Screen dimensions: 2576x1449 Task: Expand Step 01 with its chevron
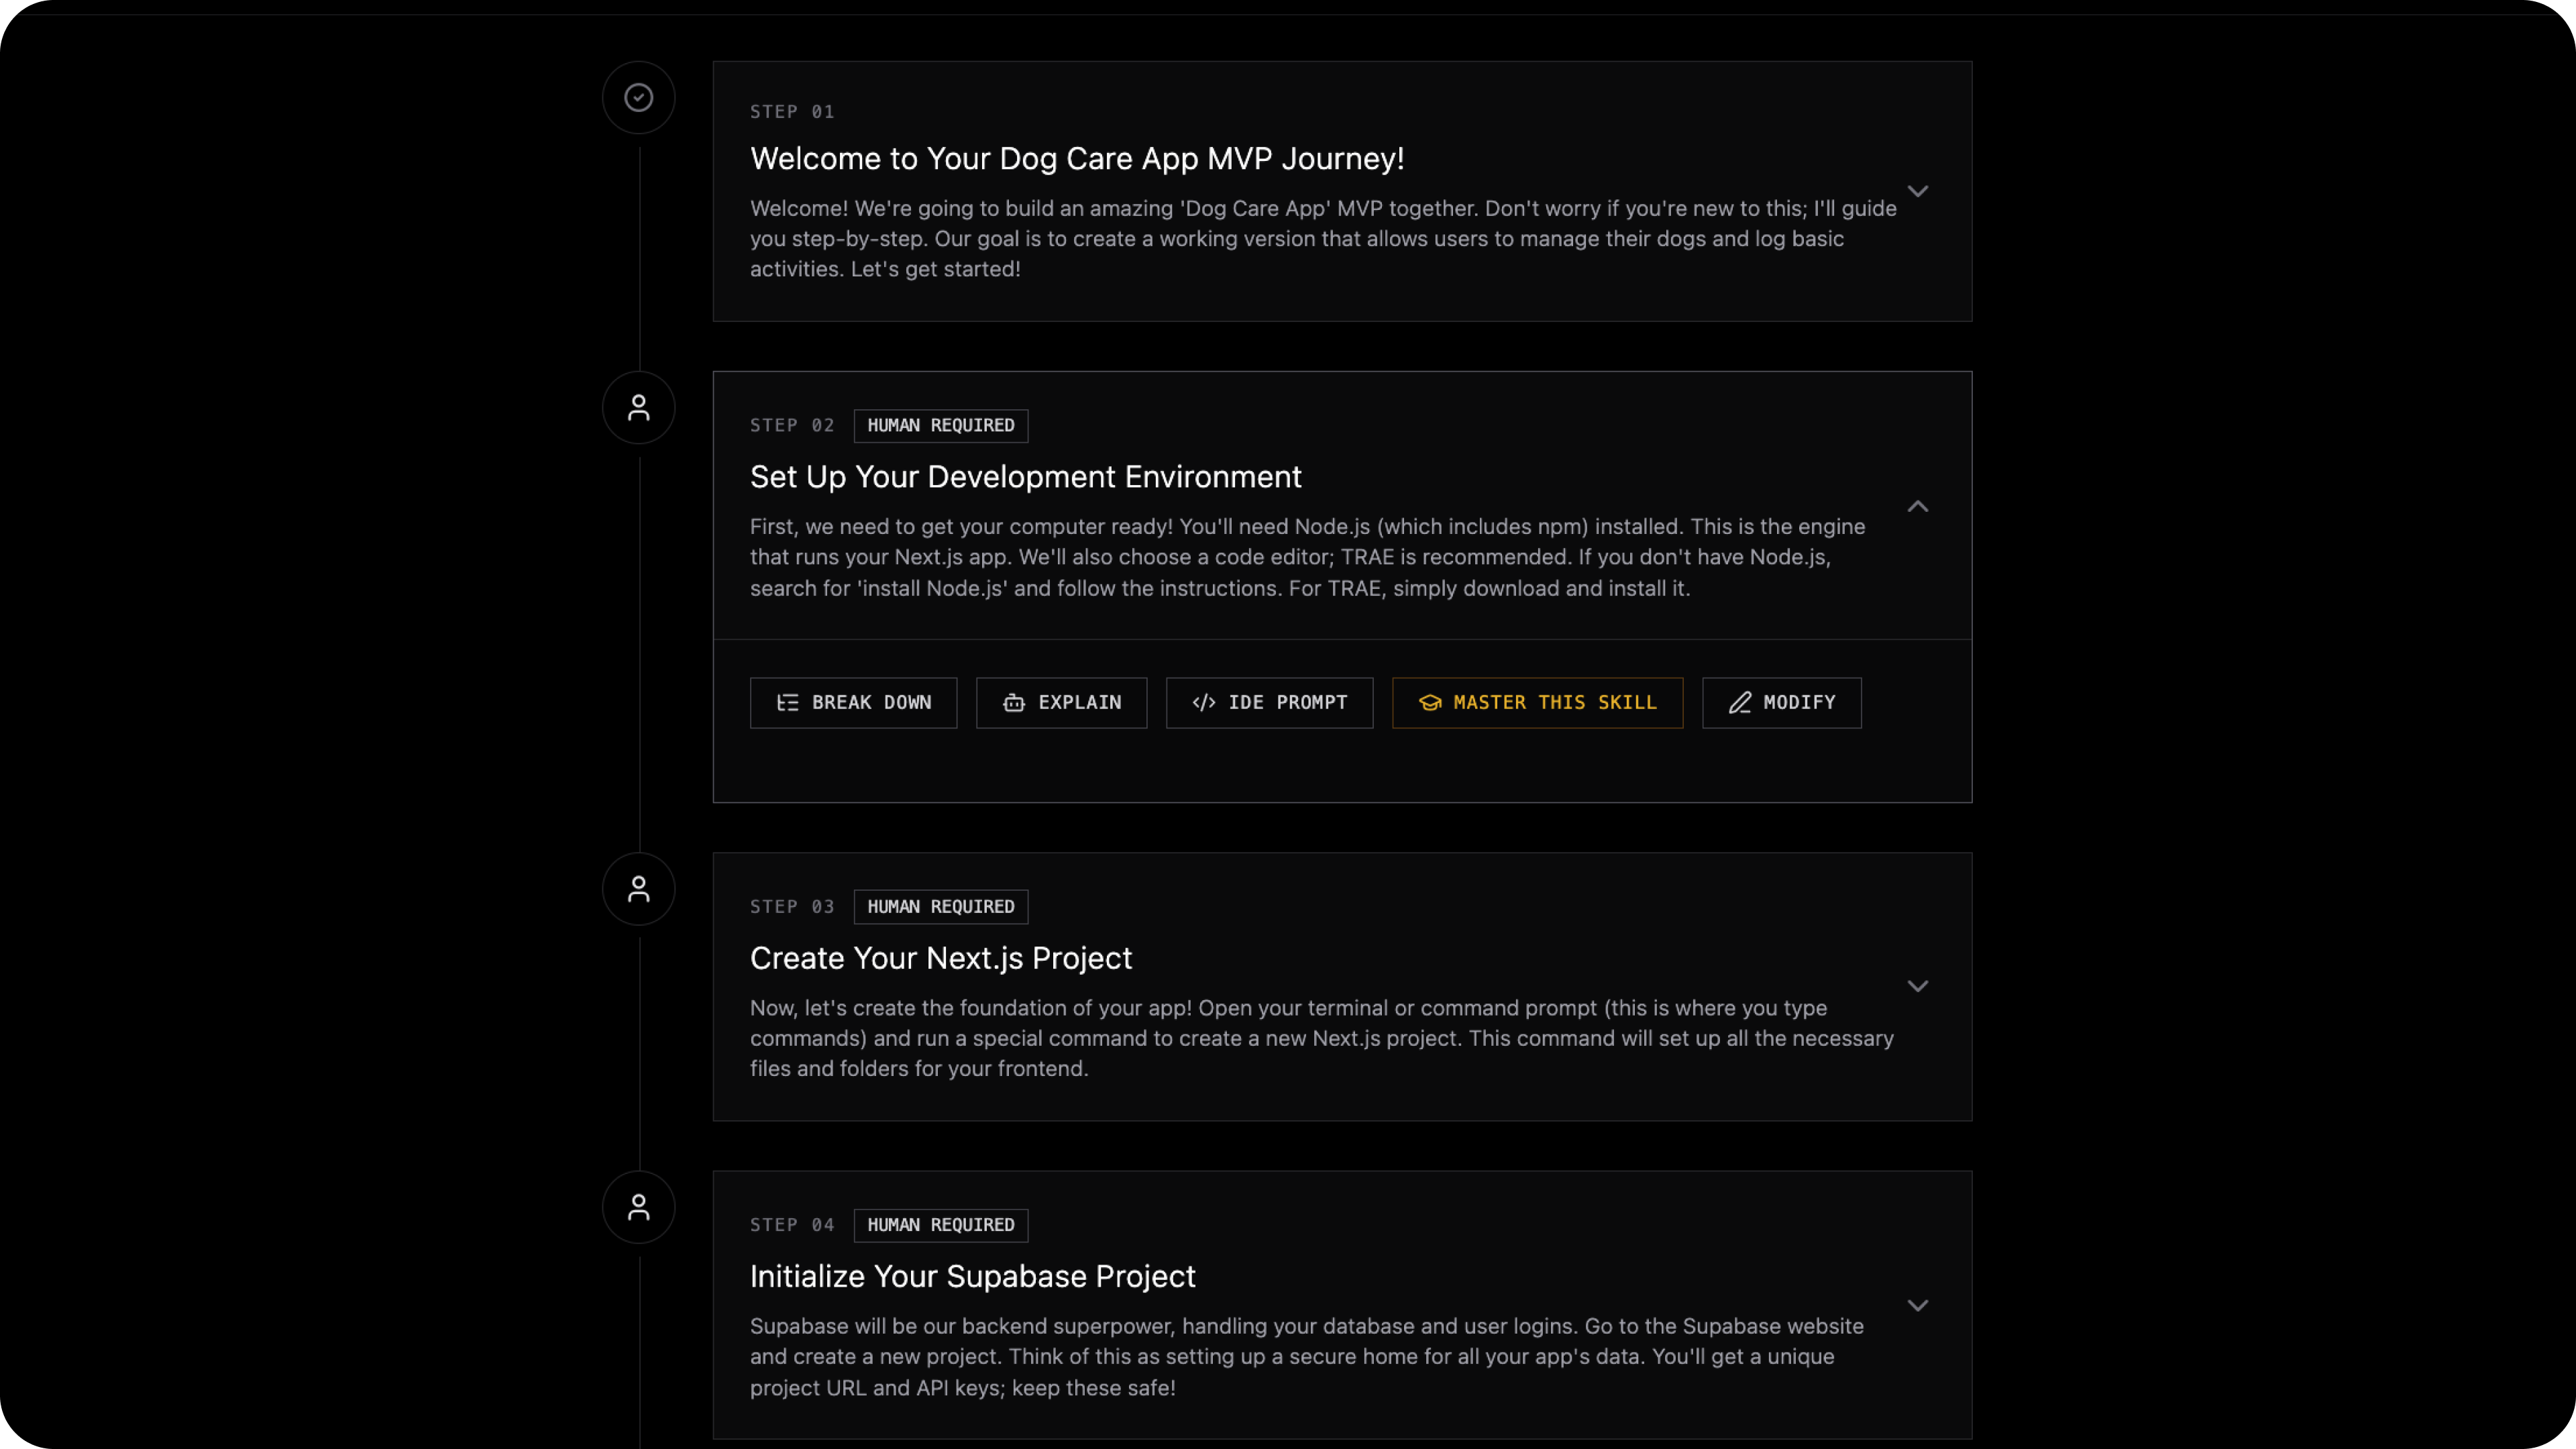tap(1917, 191)
